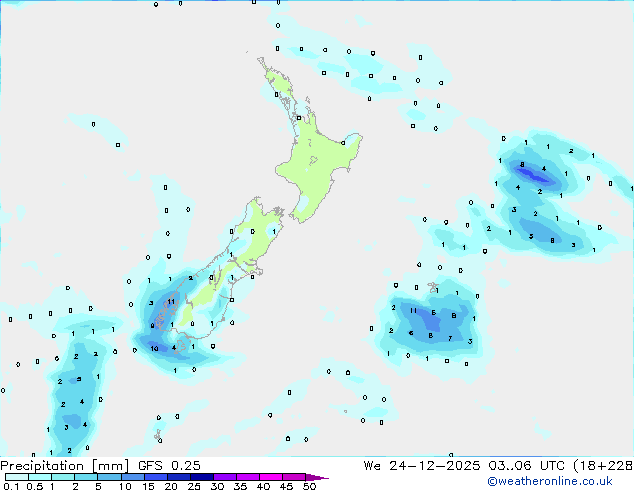Select the lightest 0.1–0.5 mm legend swatch
The image size is (634, 490).
[x=17, y=477]
